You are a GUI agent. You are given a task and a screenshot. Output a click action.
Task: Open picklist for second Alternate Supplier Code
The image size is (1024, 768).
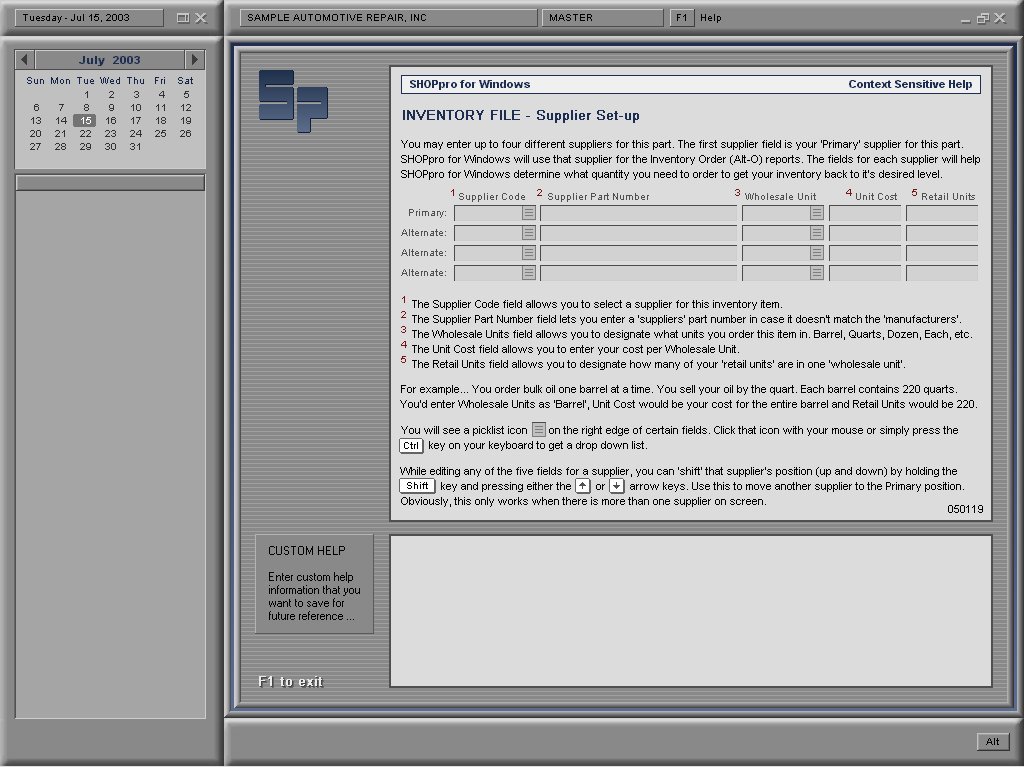point(528,253)
